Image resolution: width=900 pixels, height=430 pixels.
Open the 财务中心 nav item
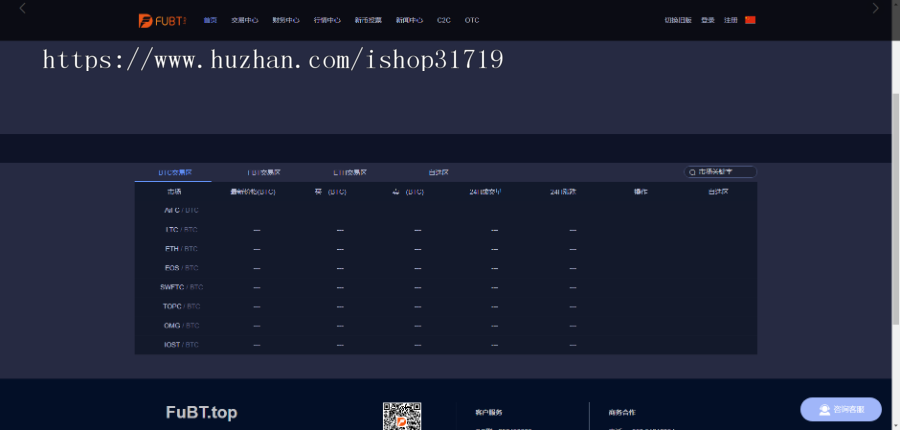[286, 20]
